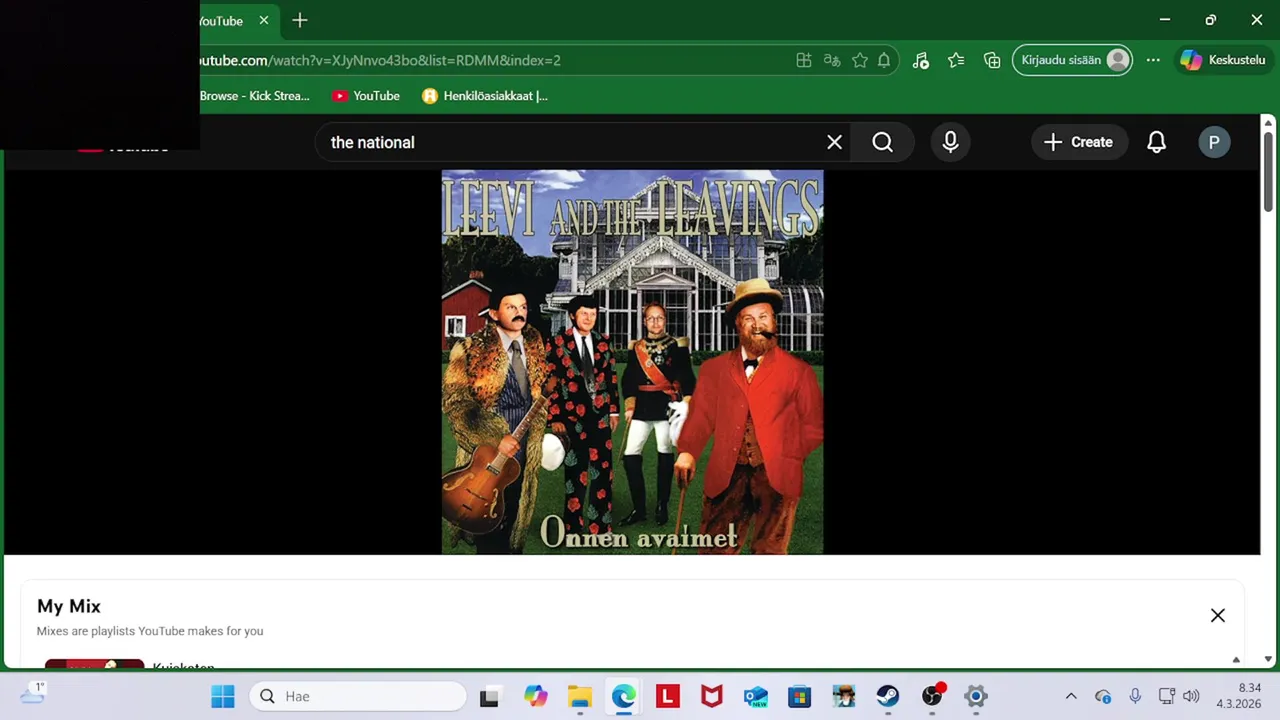Clear the YouTube search text with X
The image size is (1280, 720).
835,142
